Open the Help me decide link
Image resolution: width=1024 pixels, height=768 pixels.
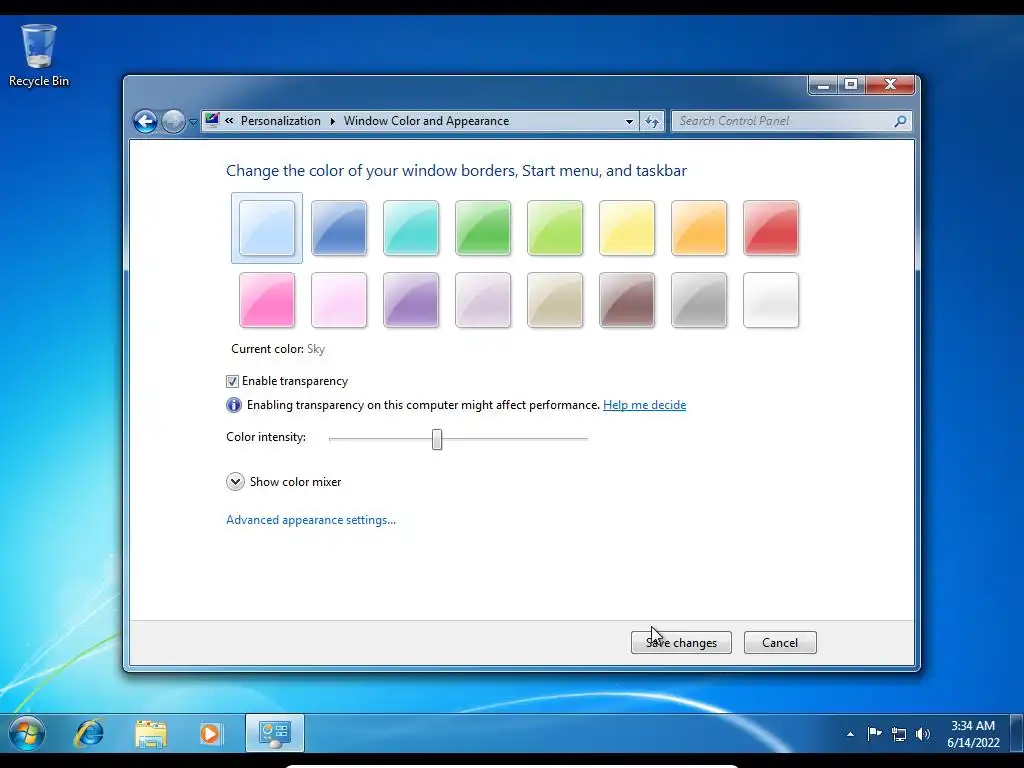[x=644, y=405]
